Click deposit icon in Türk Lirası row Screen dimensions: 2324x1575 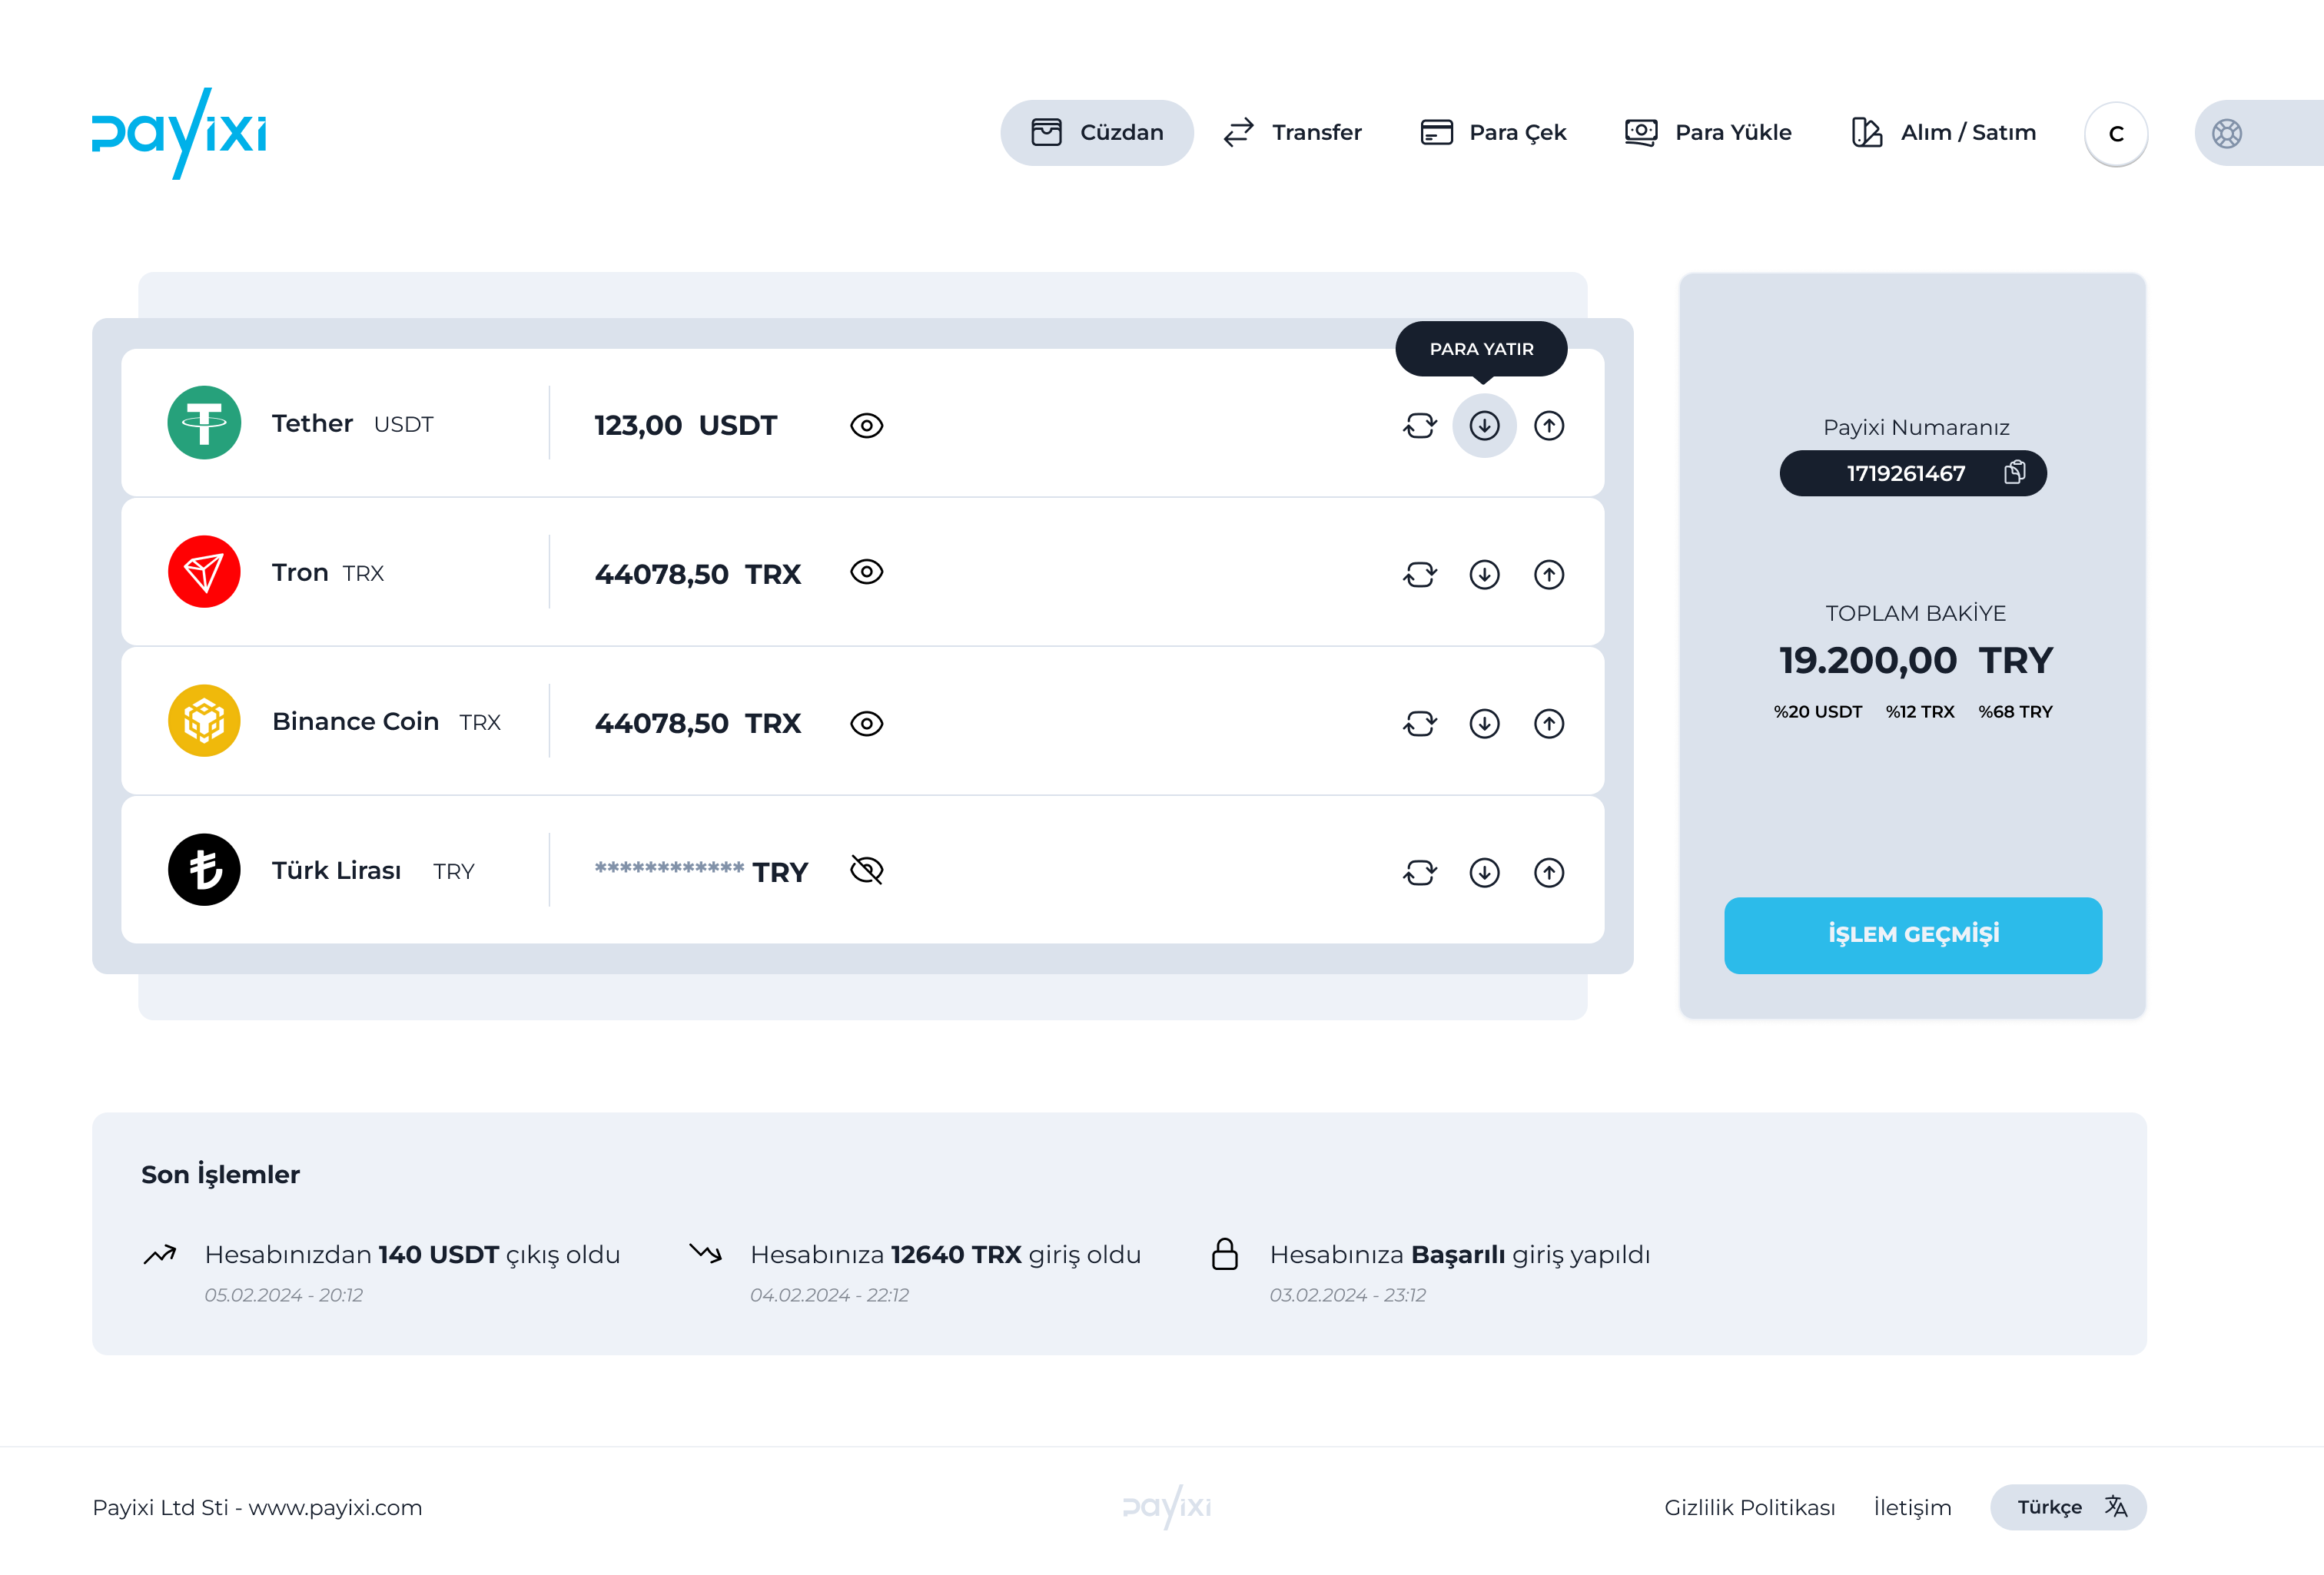click(1484, 873)
